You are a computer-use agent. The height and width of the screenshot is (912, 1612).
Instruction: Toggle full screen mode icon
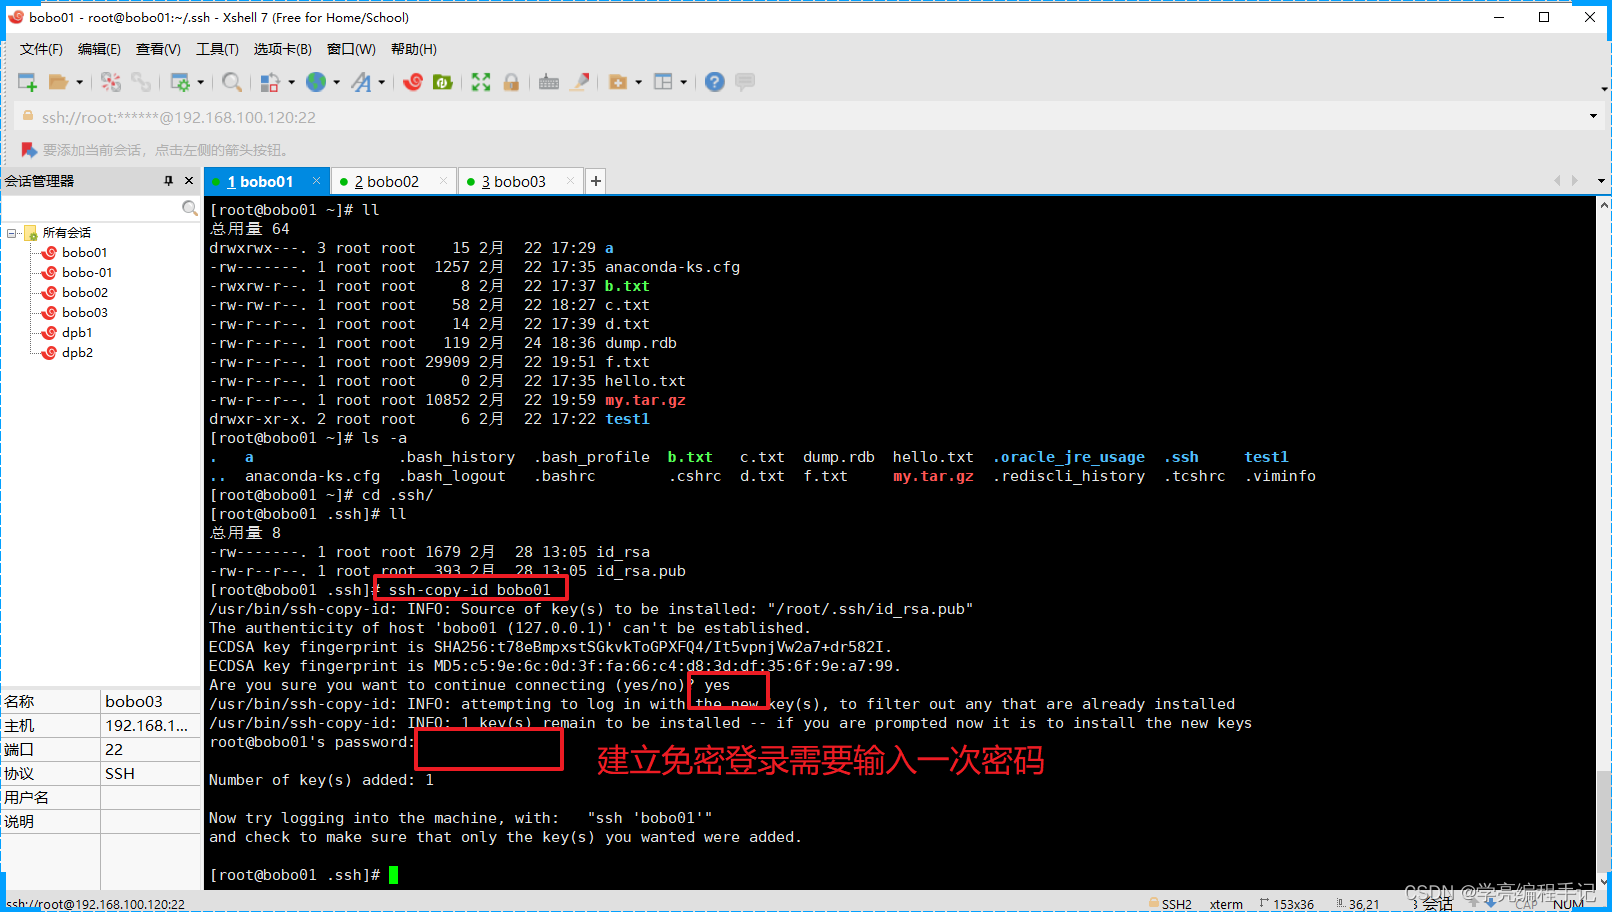tap(481, 82)
